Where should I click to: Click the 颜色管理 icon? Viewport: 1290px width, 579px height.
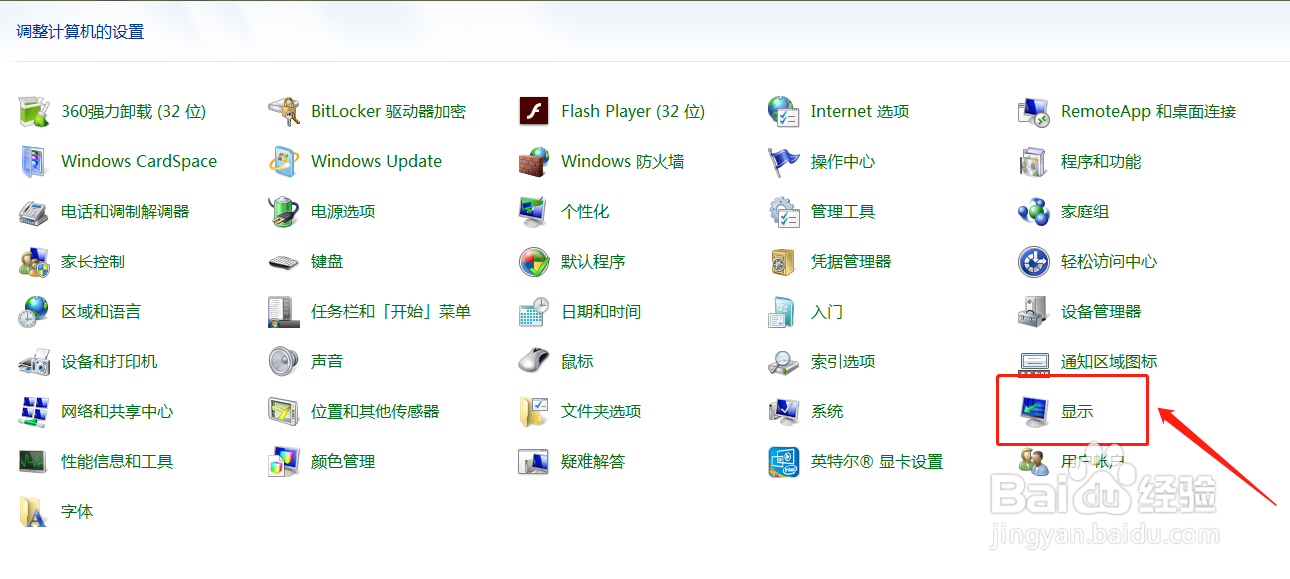(284, 462)
